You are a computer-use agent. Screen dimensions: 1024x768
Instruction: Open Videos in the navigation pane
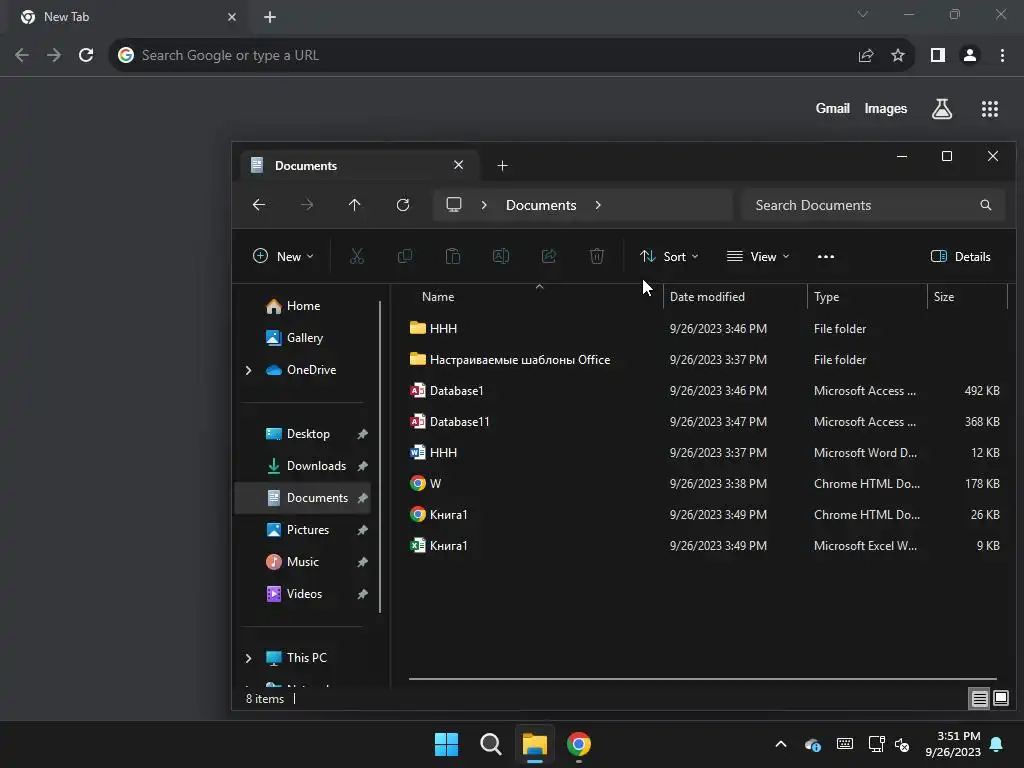(294, 594)
